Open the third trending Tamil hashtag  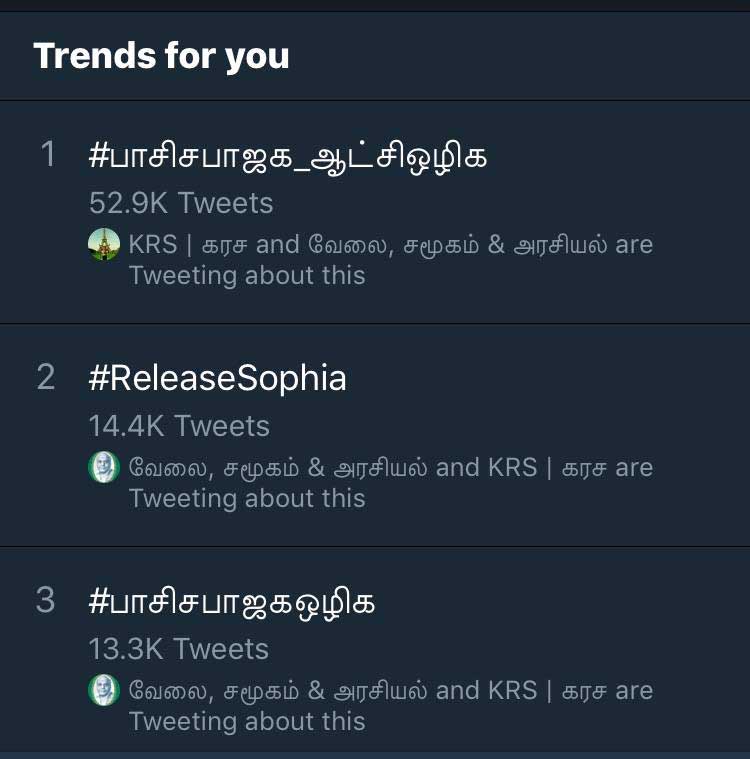pyautogui.click(x=231, y=603)
